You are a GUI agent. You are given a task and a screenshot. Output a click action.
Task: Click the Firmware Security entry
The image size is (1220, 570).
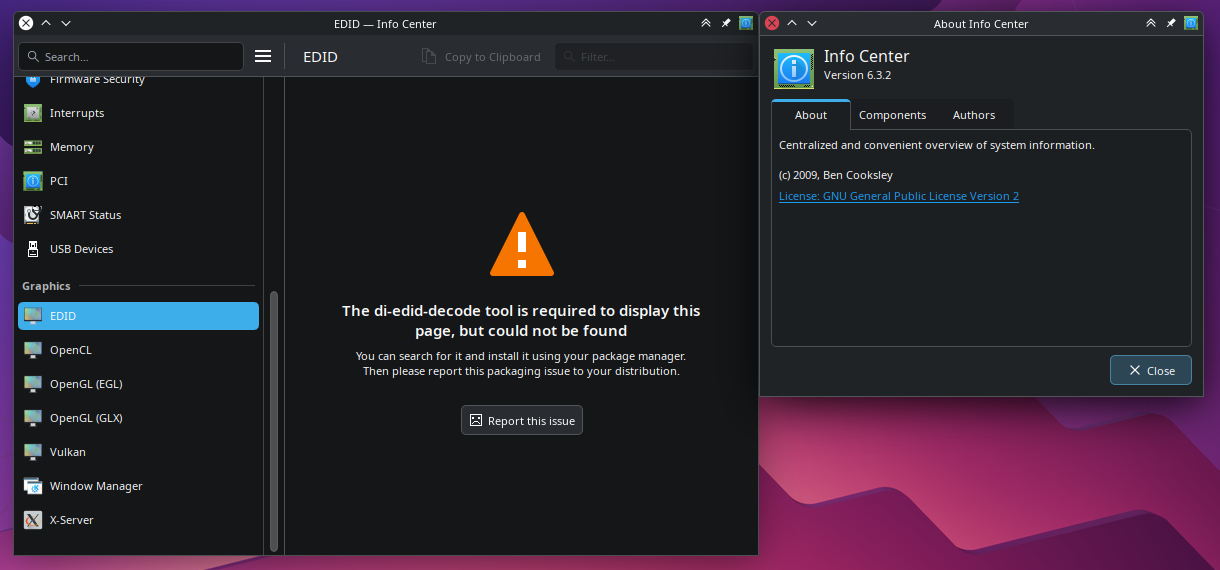[138, 82]
